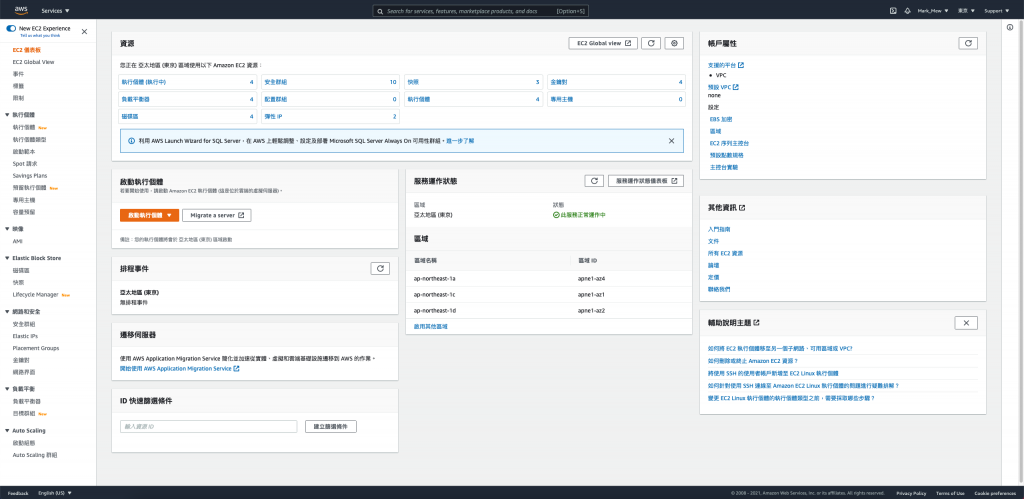Viewport: 1024px width, 499px height.
Task: Click the Migrate a server button
Action: tap(217, 215)
